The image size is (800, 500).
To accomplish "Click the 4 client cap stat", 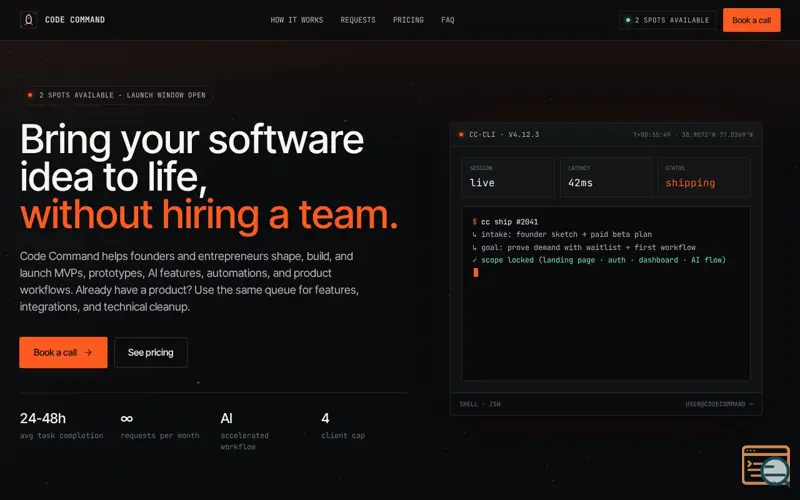I will coord(343,426).
